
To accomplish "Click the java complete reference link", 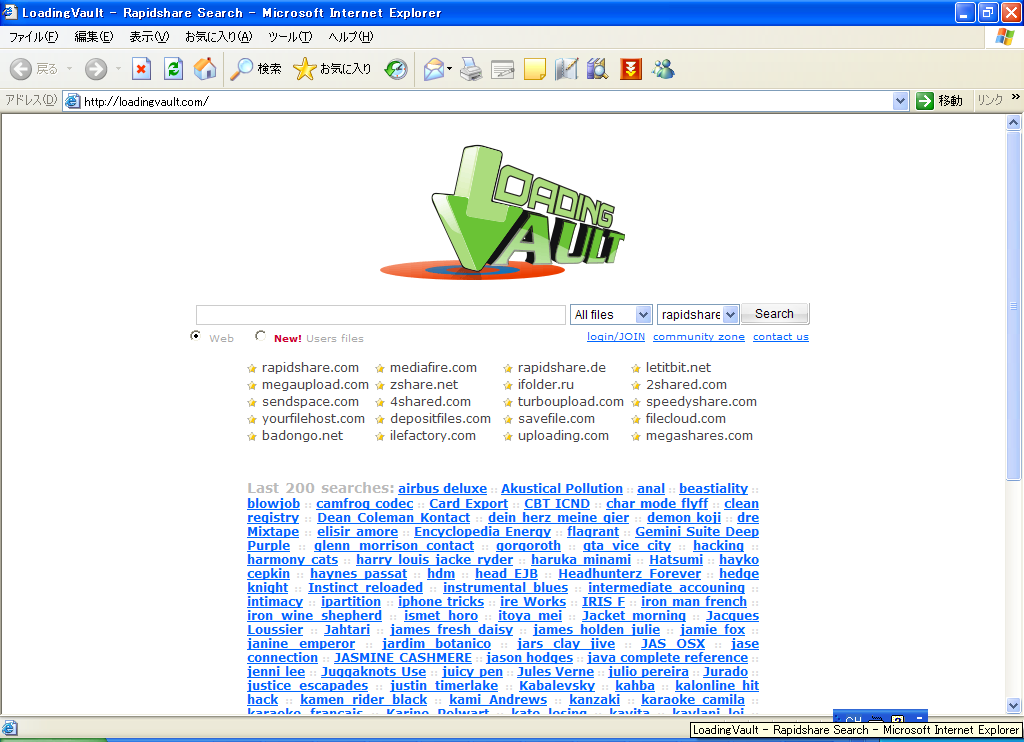I will click(667, 658).
